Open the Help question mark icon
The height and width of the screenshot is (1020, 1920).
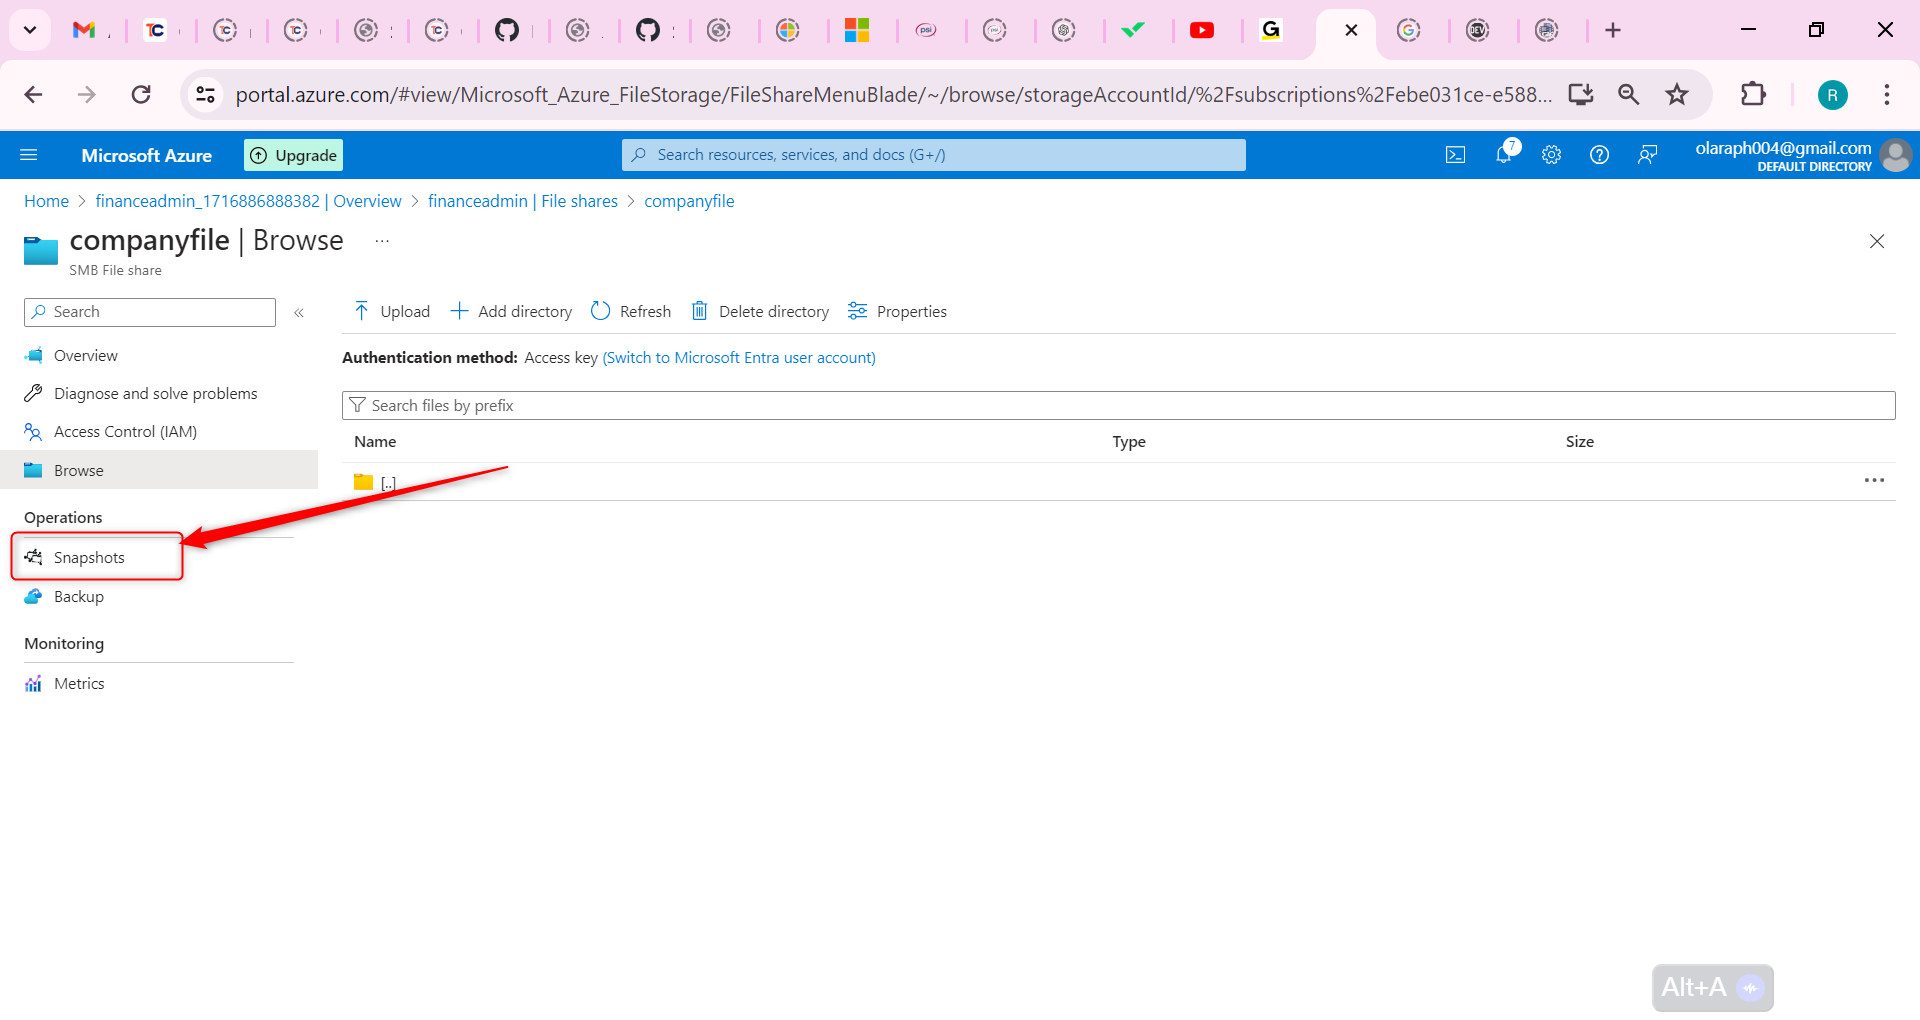point(1600,155)
